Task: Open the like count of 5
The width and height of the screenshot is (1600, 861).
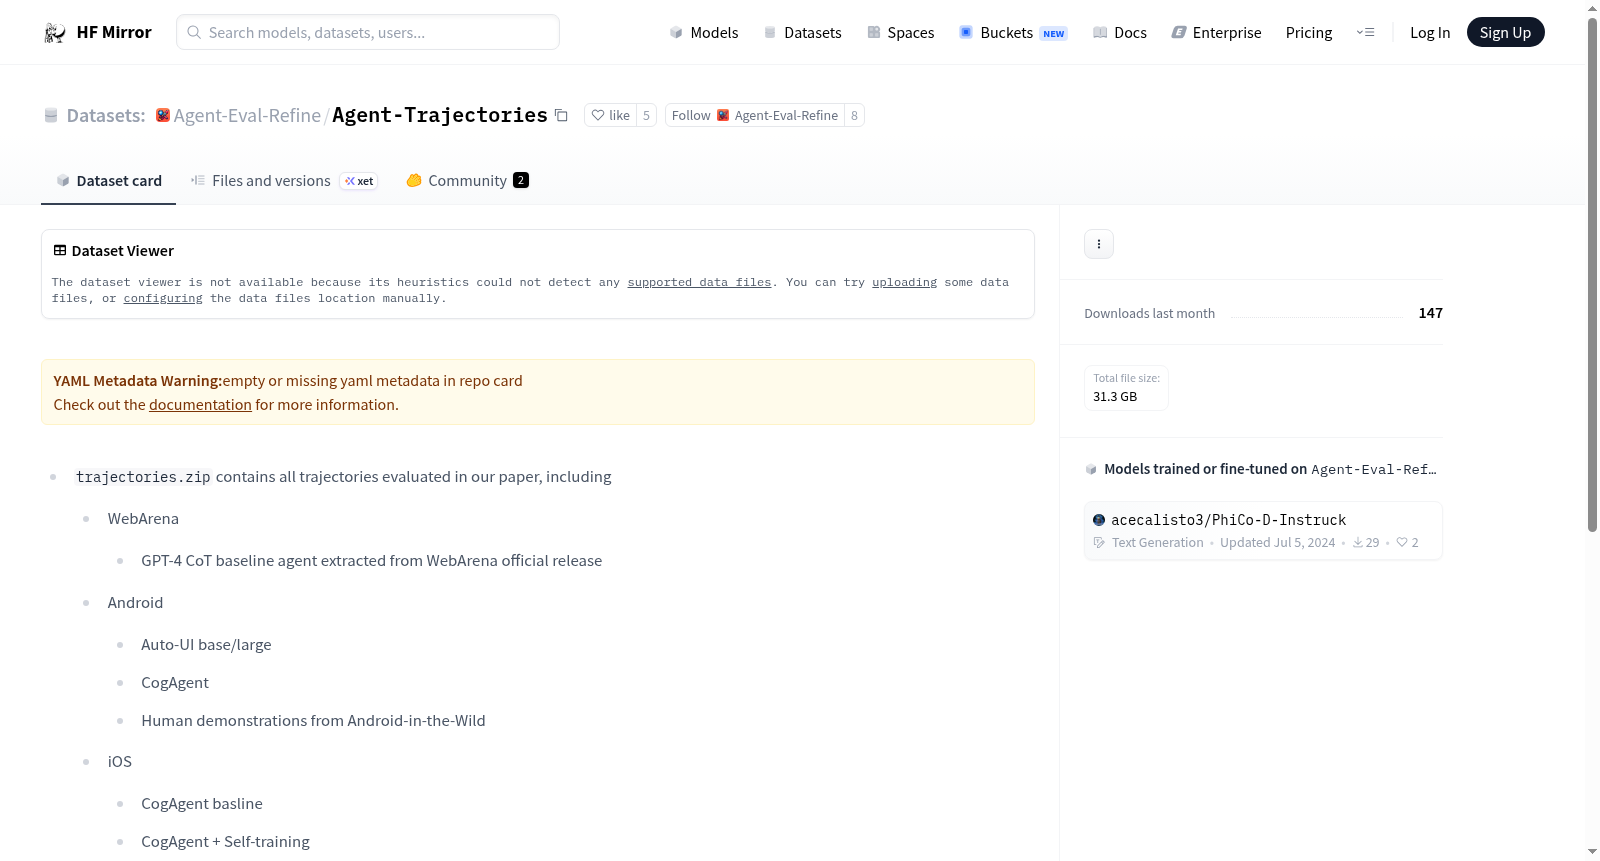Action: point(646,116)
